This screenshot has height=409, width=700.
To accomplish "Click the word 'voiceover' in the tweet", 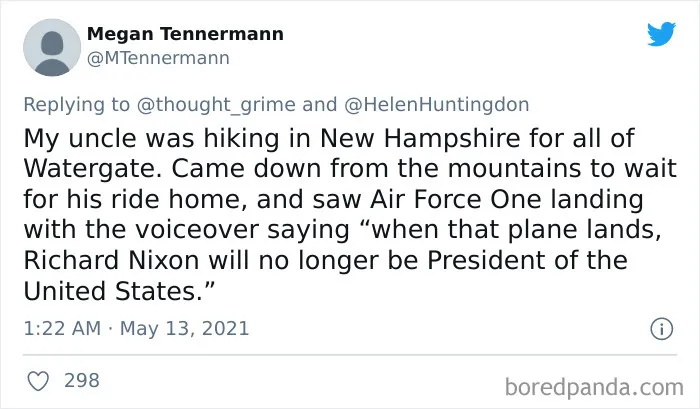I will coord(197,230).
